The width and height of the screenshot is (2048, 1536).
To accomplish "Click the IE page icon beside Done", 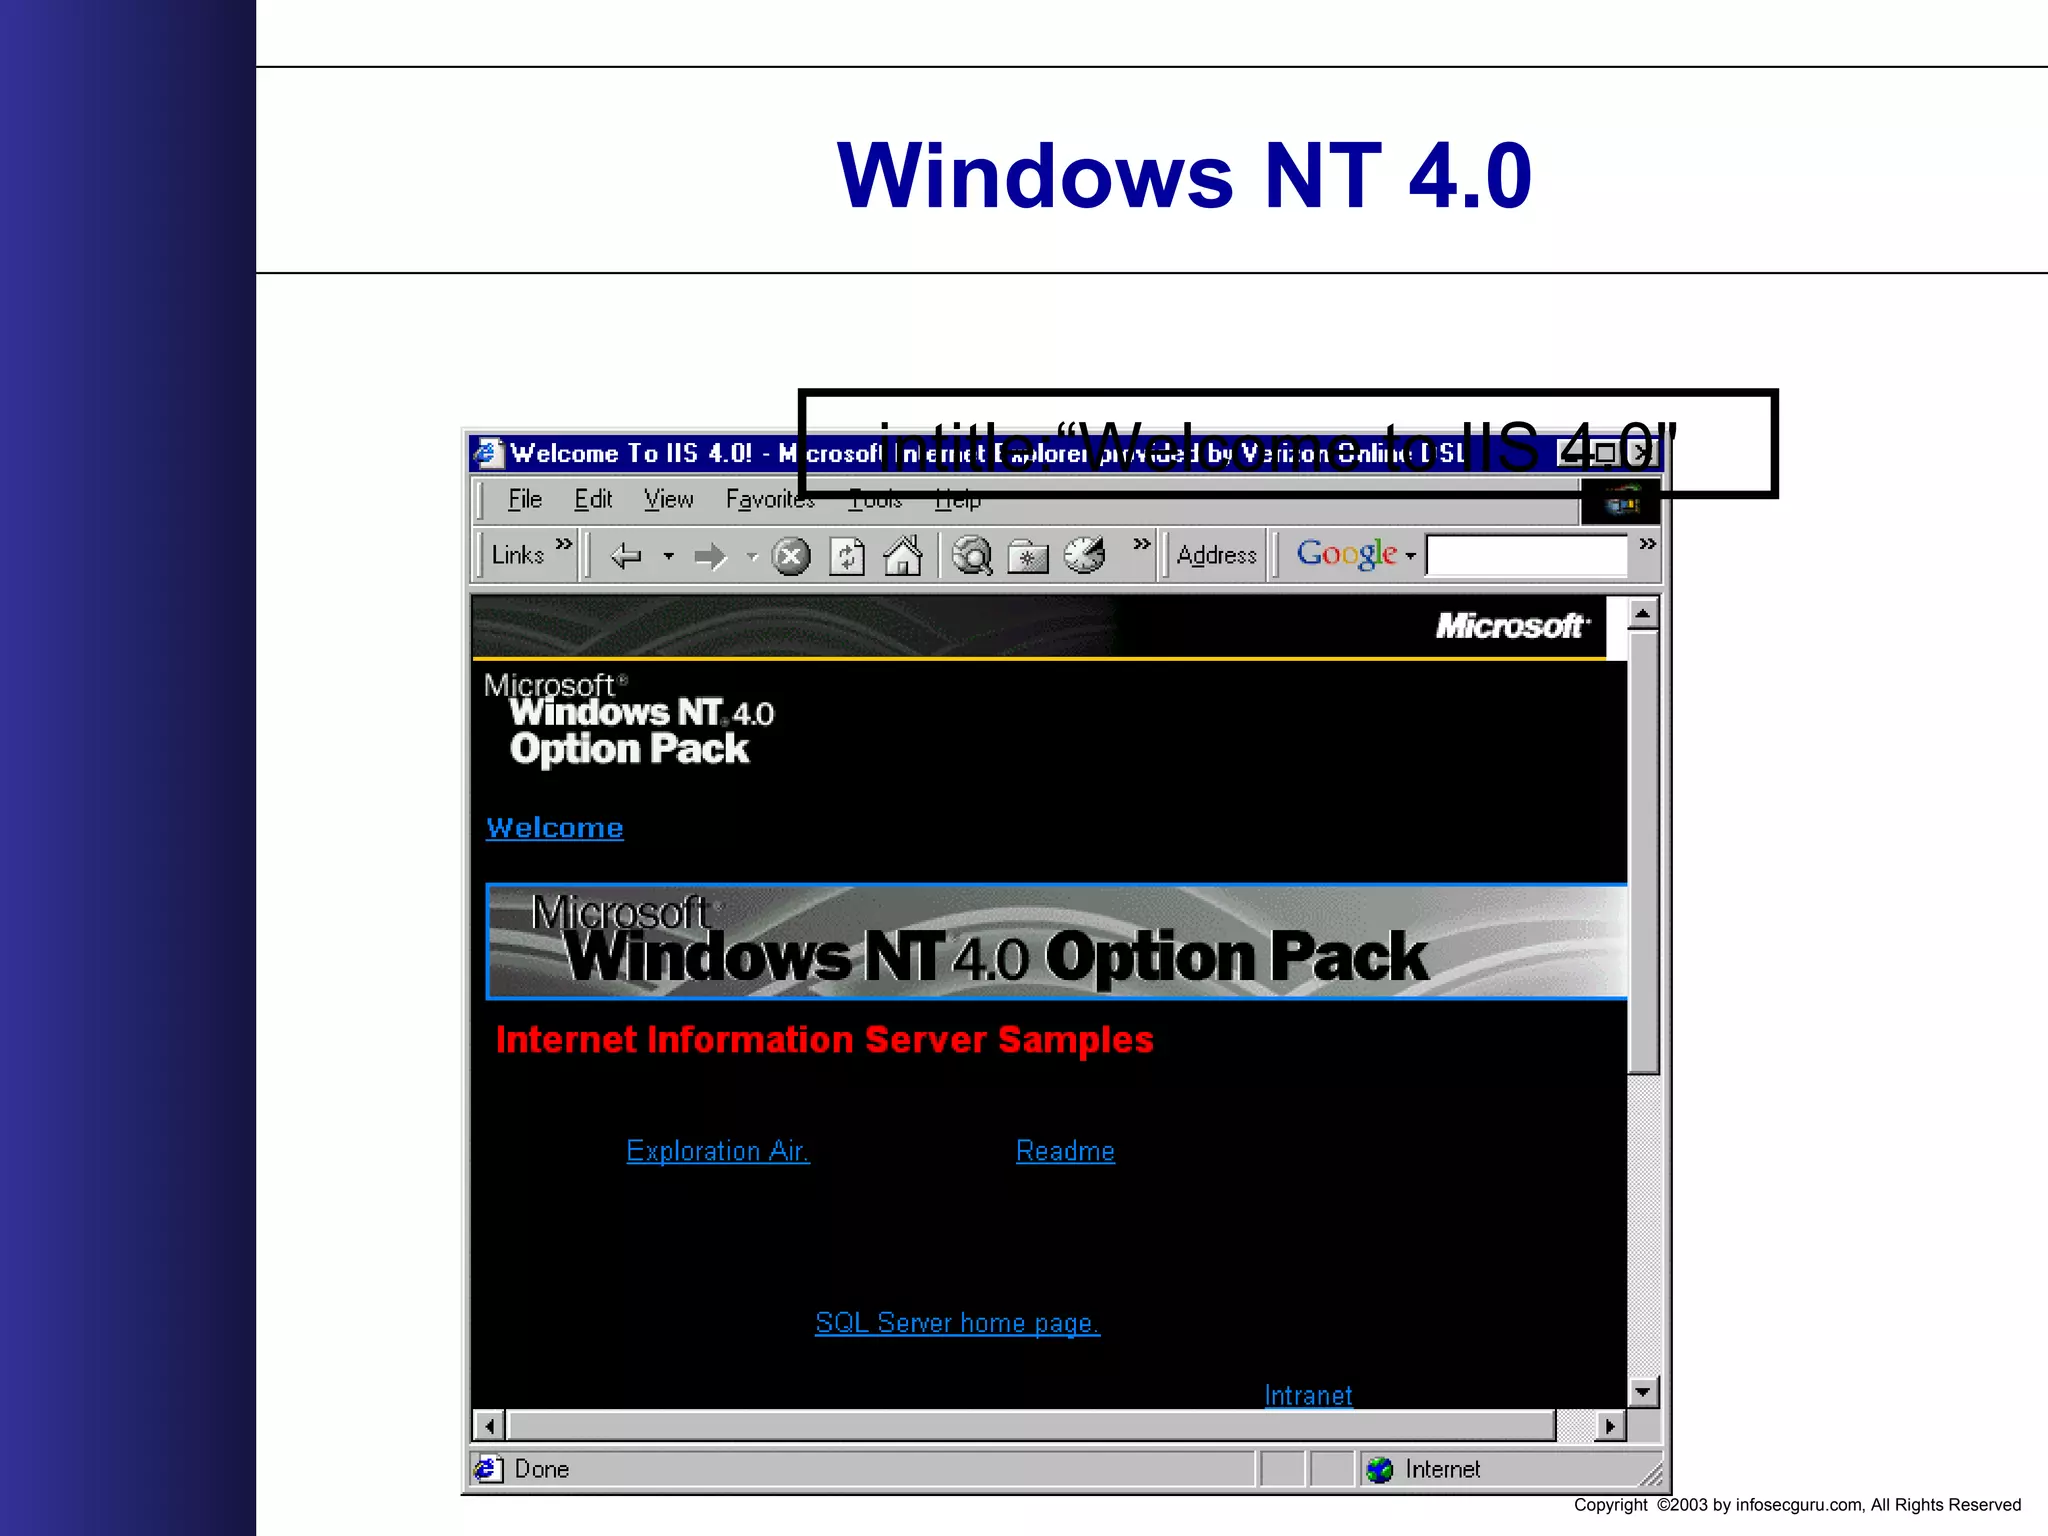I will tap(488, 1468).
